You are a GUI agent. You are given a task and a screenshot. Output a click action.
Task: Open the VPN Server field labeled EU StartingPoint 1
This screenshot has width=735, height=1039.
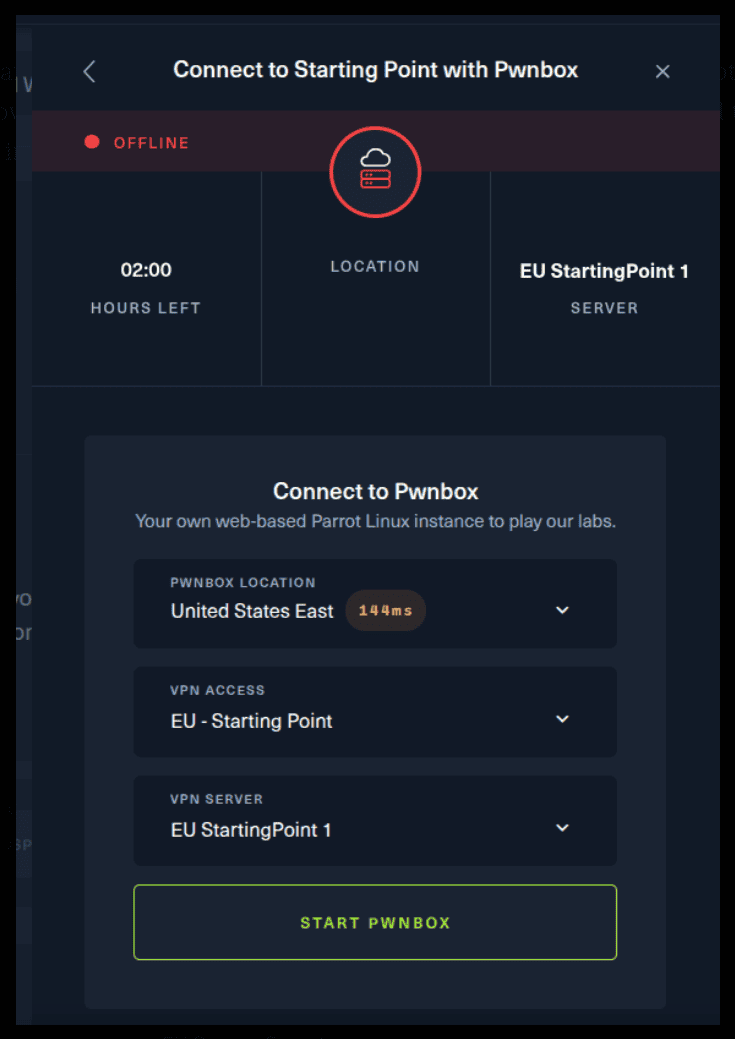click(251, 830)
